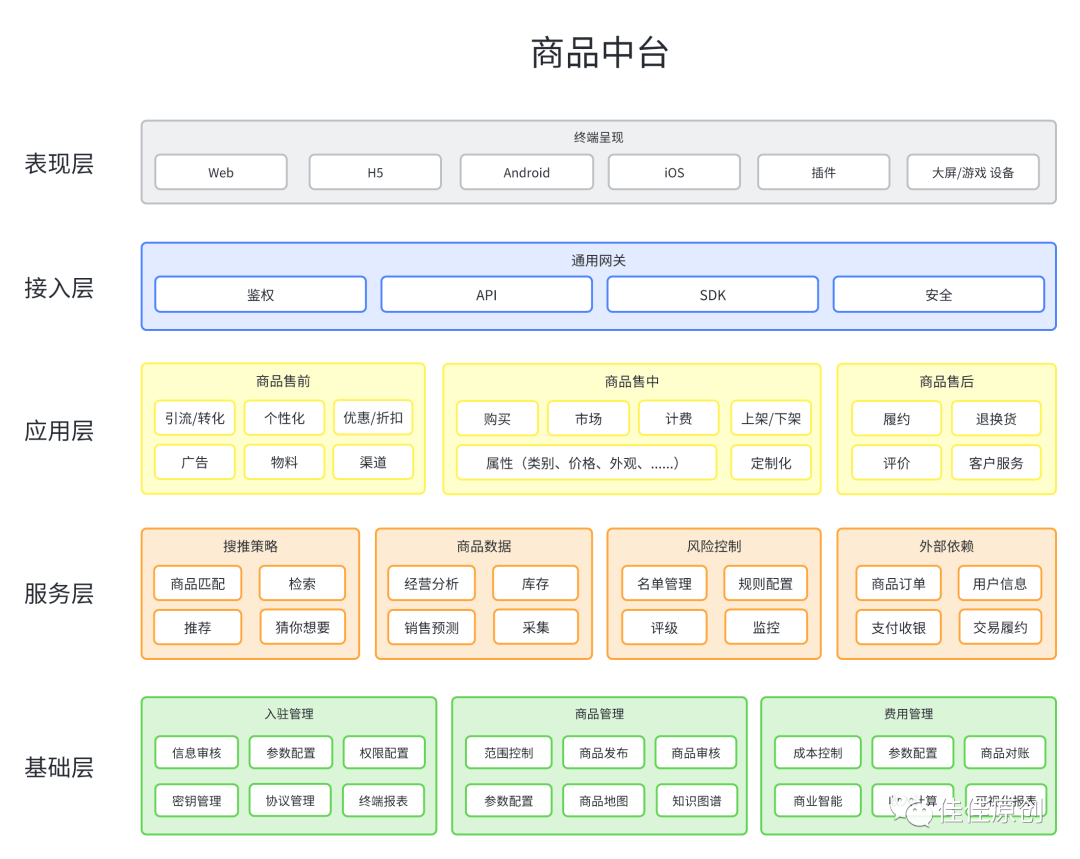
Task: Click the Android box
Action: (526, 172)
